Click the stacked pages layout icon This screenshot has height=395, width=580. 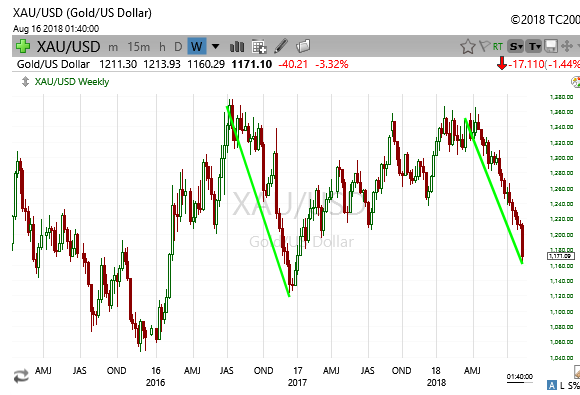point(303,46)
